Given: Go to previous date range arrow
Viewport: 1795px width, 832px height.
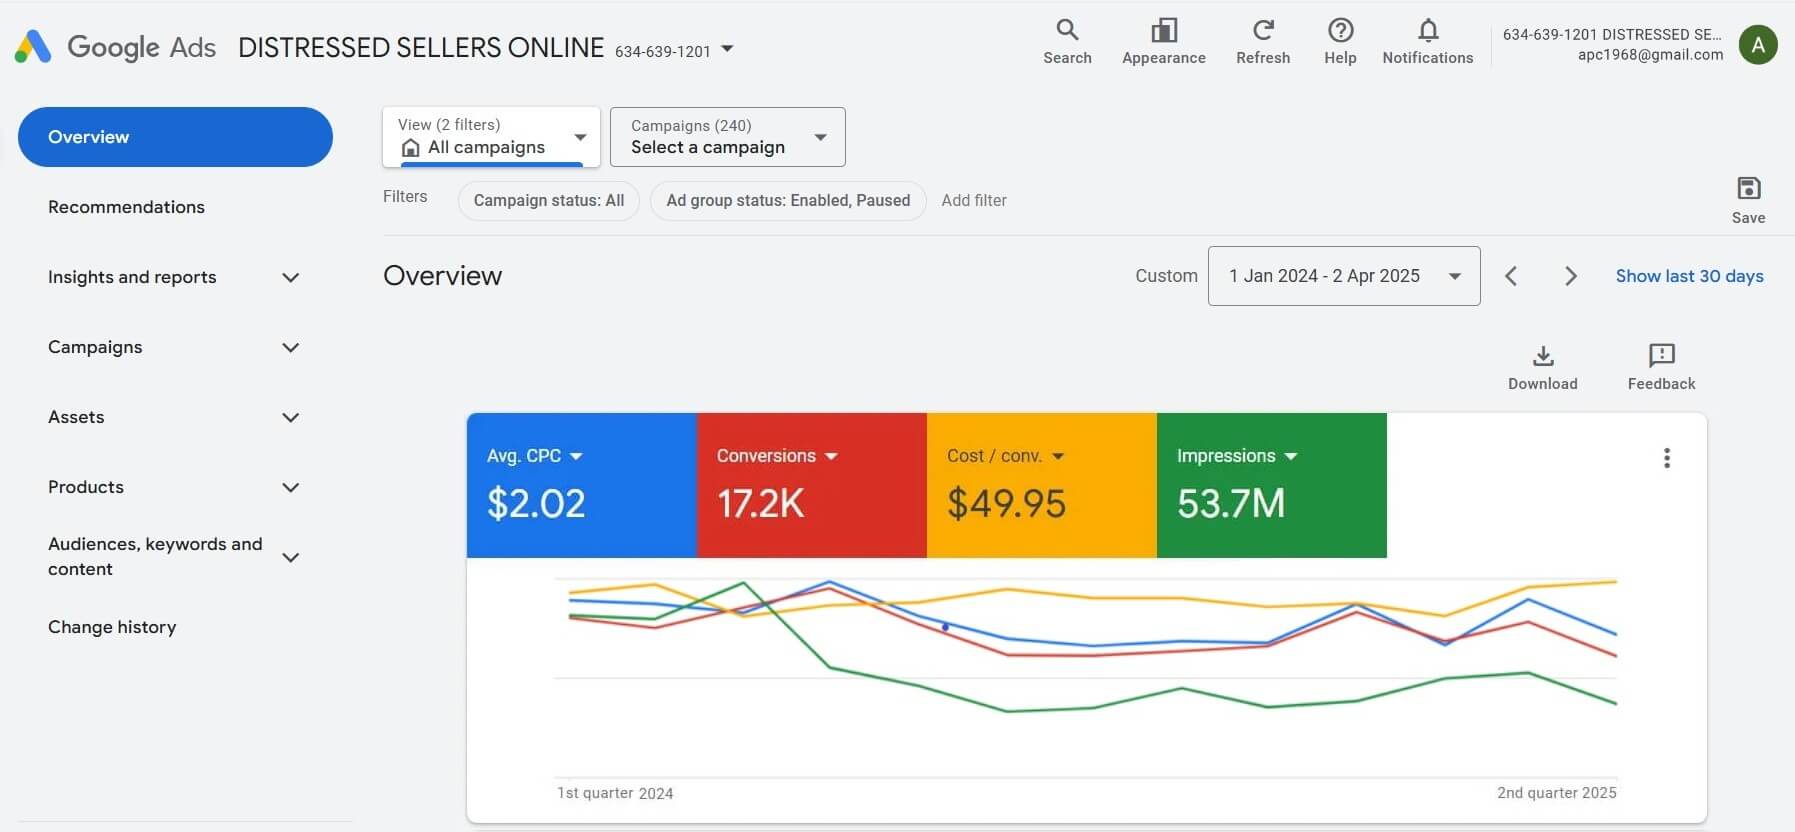Looking at the screenshot, I should (x=1511, y=276).
